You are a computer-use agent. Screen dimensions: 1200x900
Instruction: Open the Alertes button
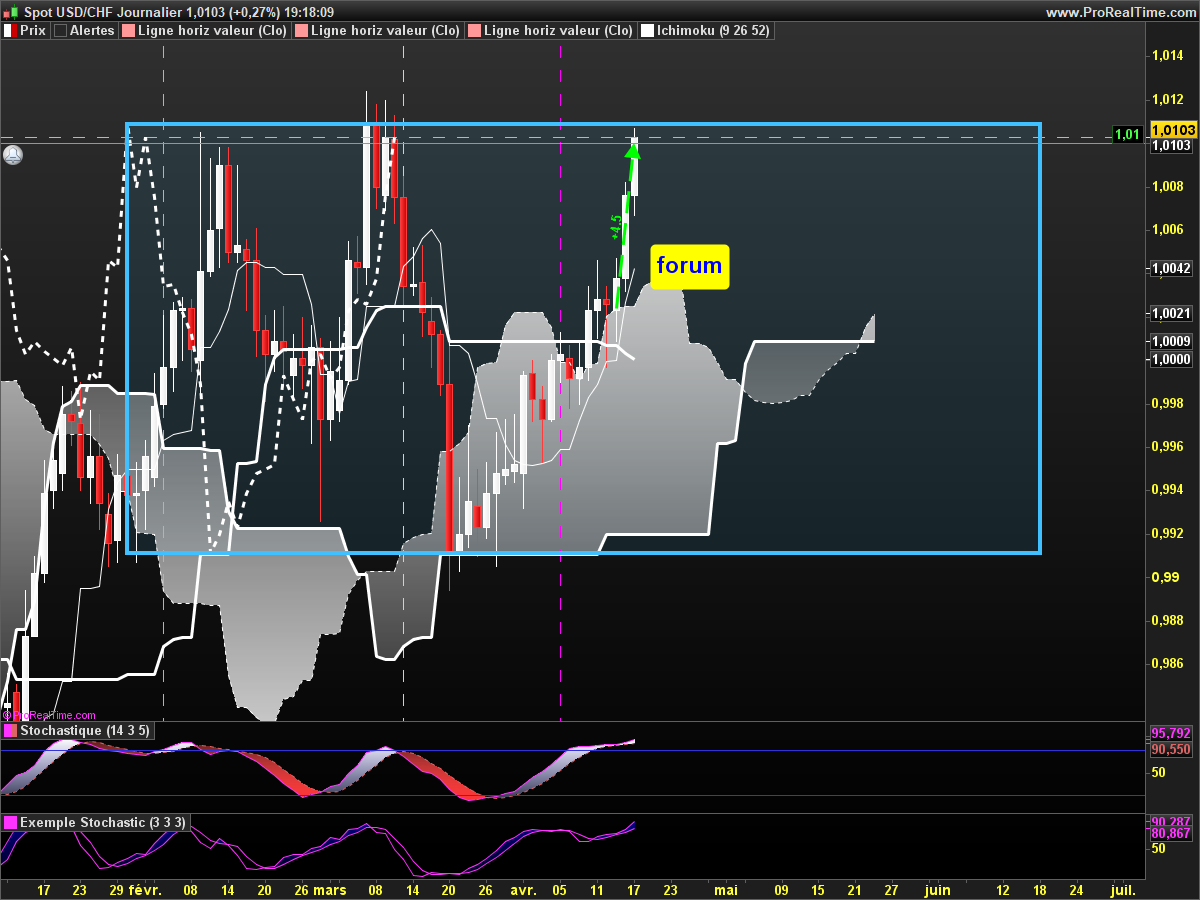(x=85, y=31)
